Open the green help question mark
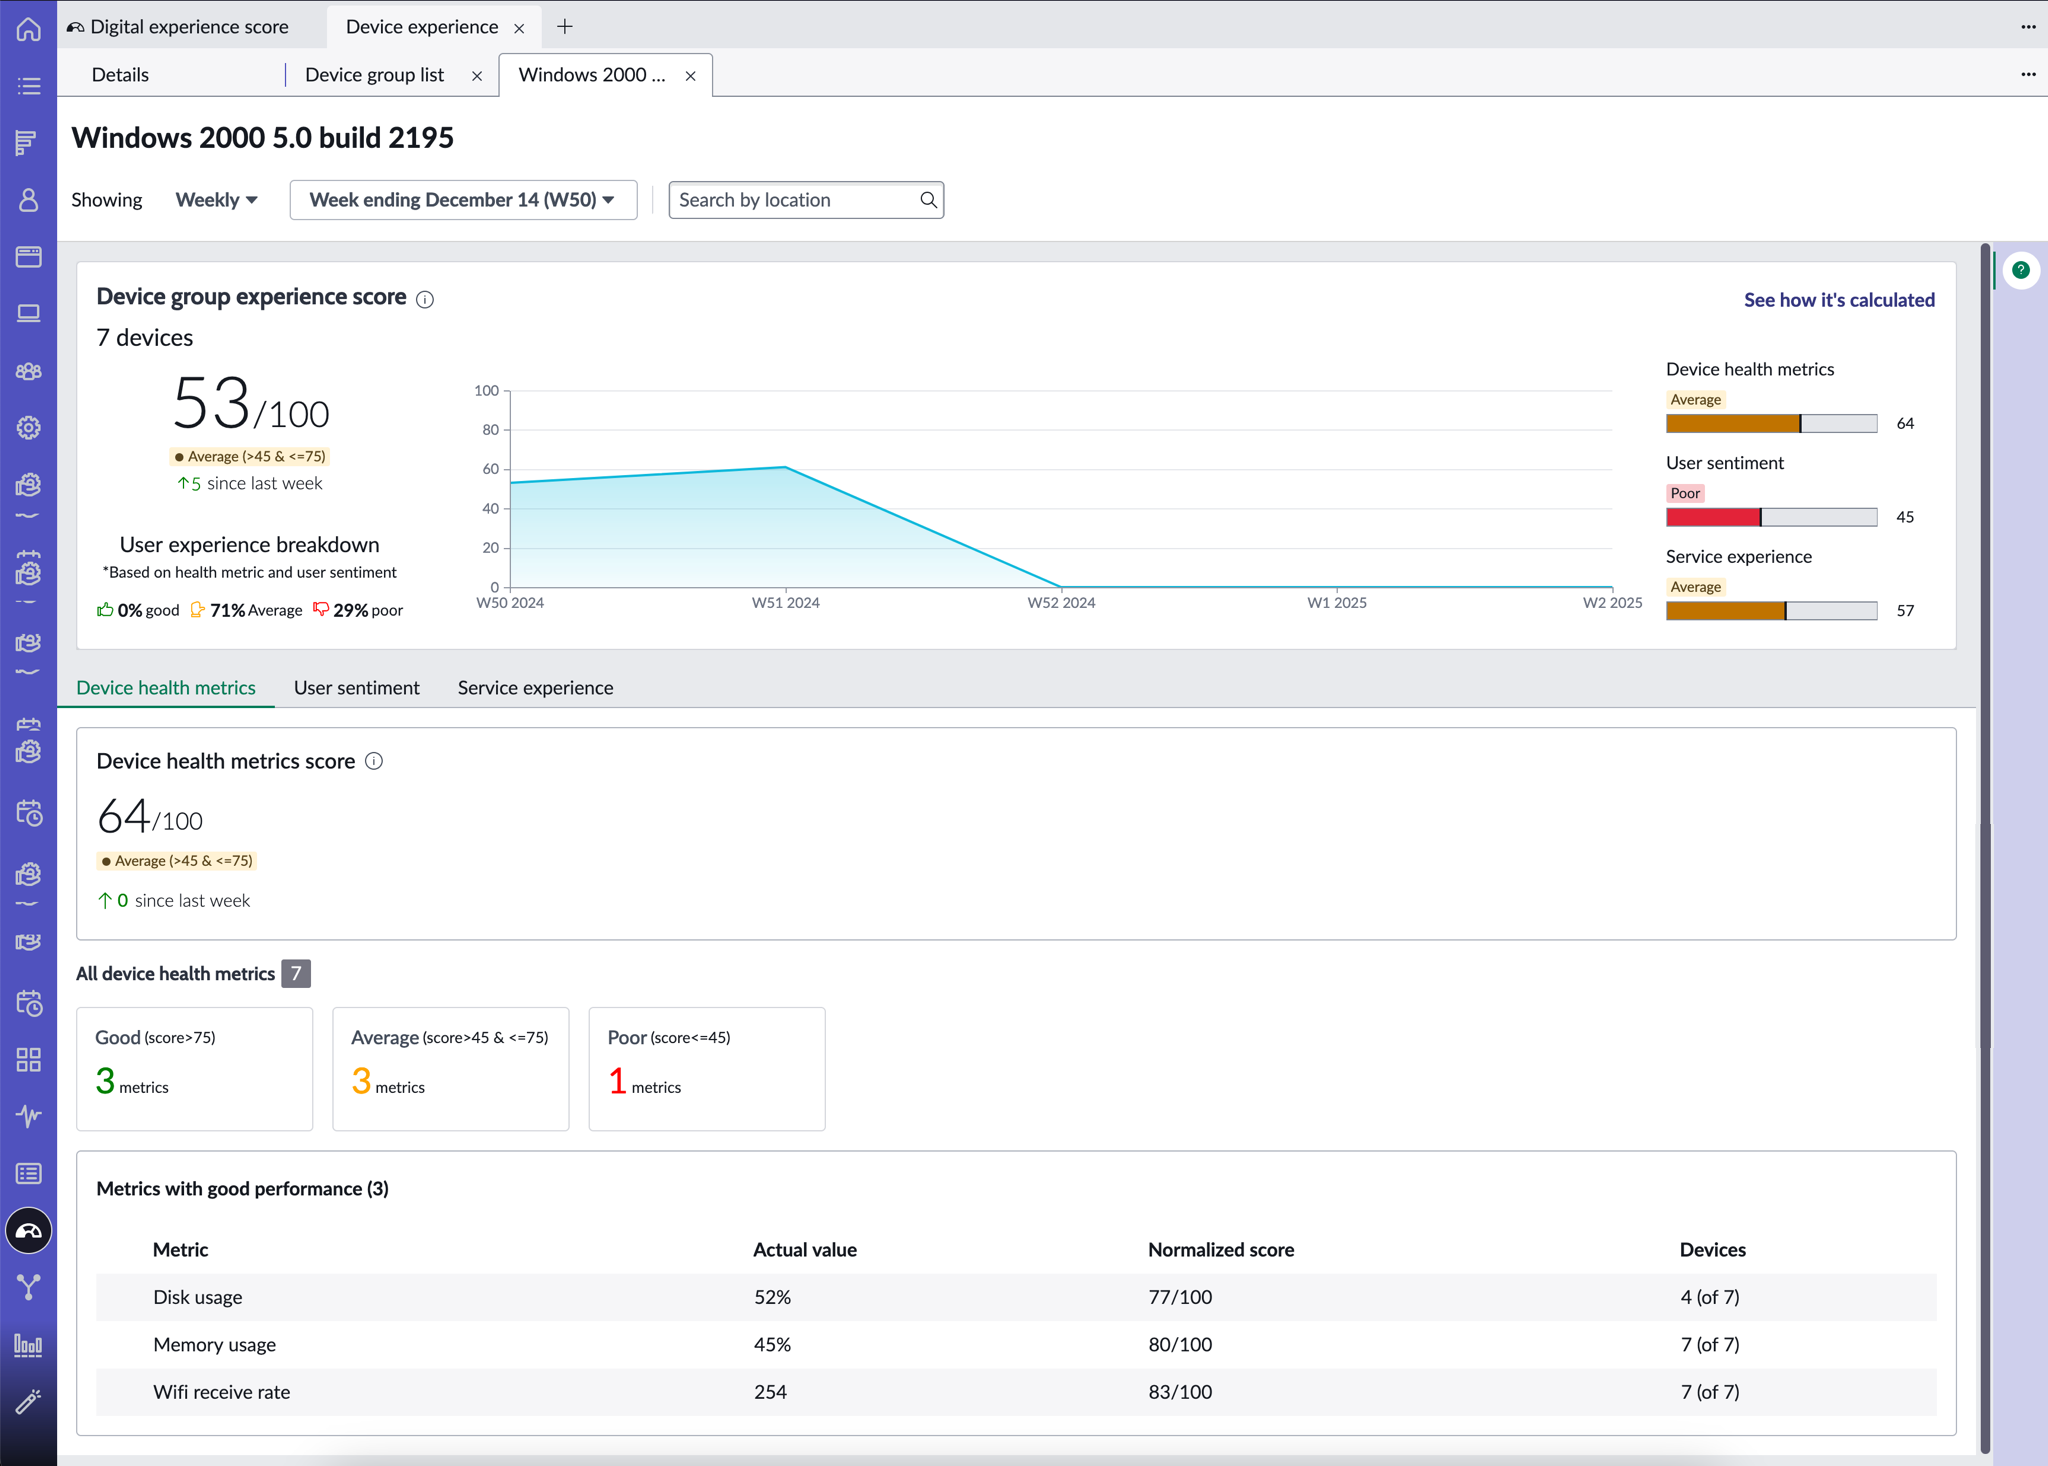 (2021, 270)
